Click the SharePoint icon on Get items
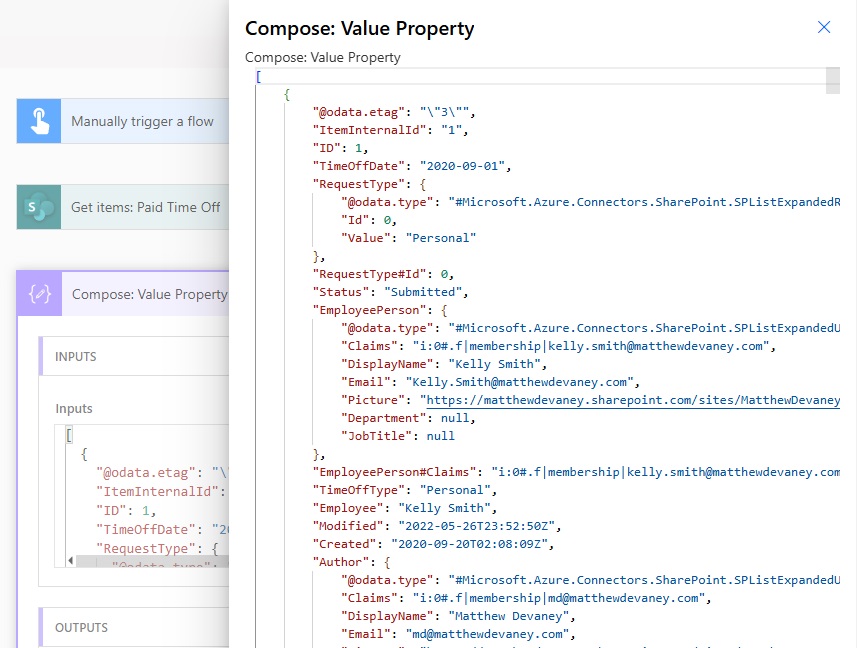This screenshot has height=648, width=857. coord(39,207)
